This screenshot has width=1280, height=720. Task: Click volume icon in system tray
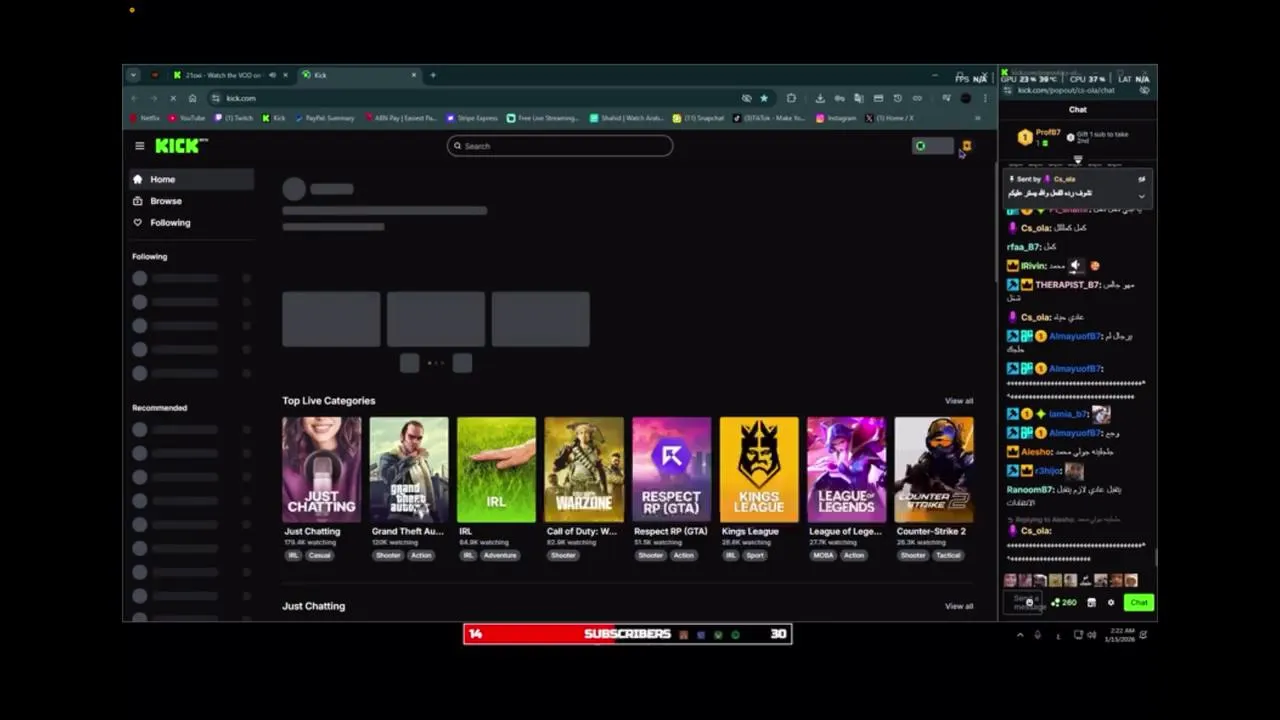[x=1091, y=634]
